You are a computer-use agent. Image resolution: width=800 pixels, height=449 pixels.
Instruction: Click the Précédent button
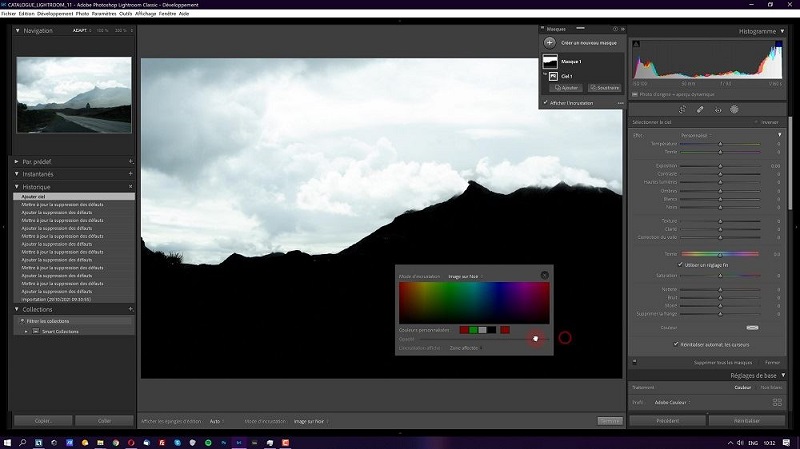[668, 421]
